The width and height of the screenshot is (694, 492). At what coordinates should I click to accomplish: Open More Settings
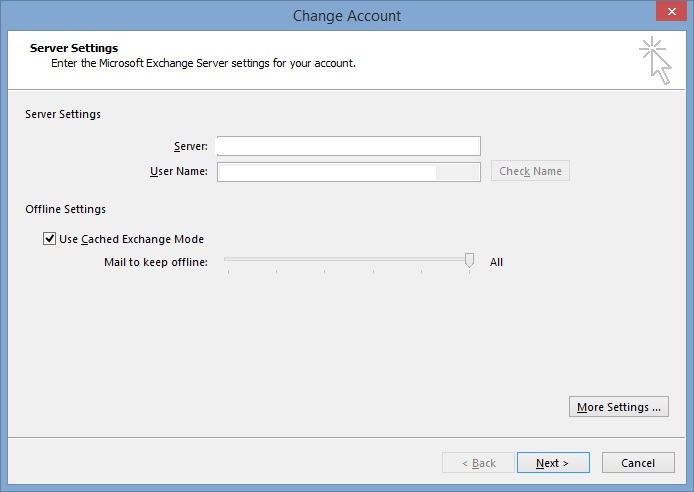point(619,407)
